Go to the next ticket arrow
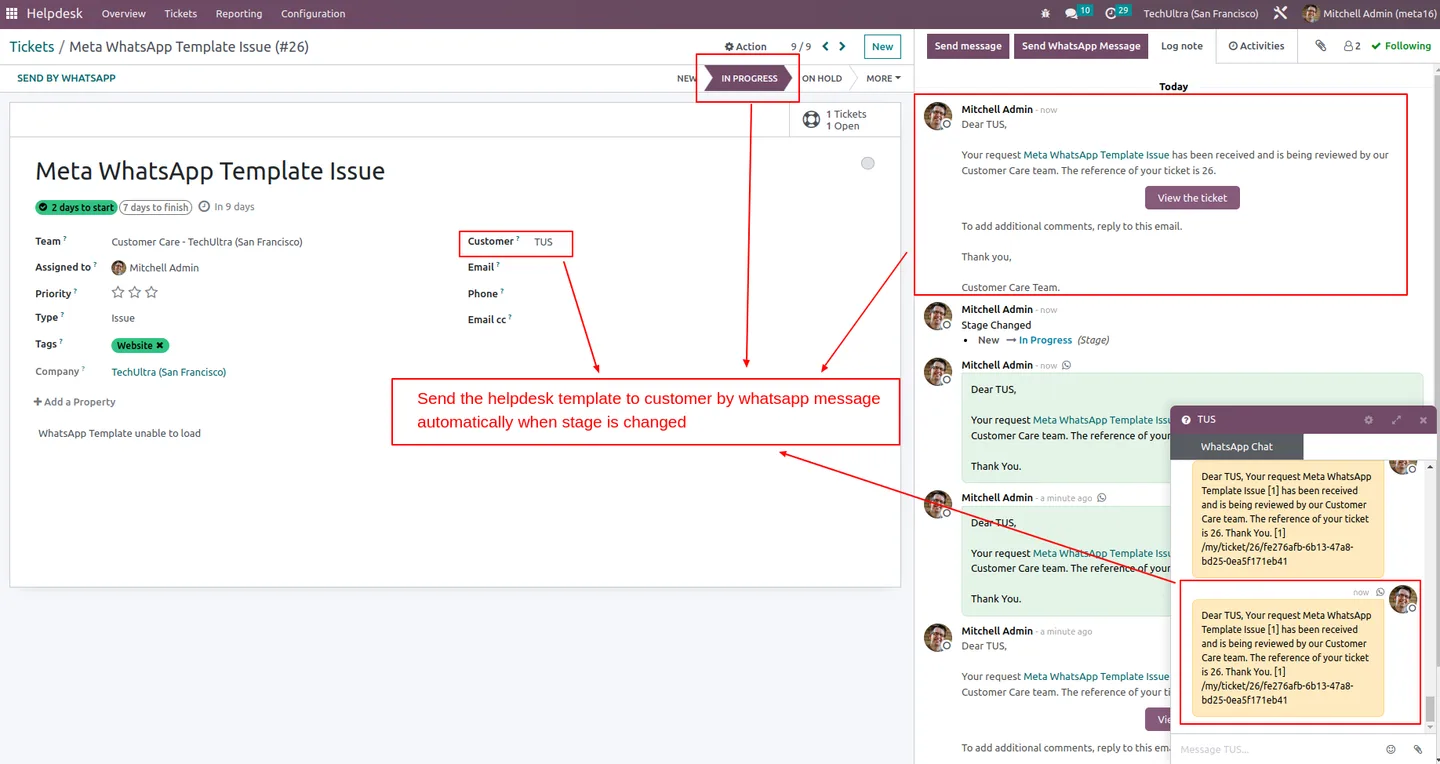The width and height of the screenshot is (1440, 764). click(x=842, y=46)
